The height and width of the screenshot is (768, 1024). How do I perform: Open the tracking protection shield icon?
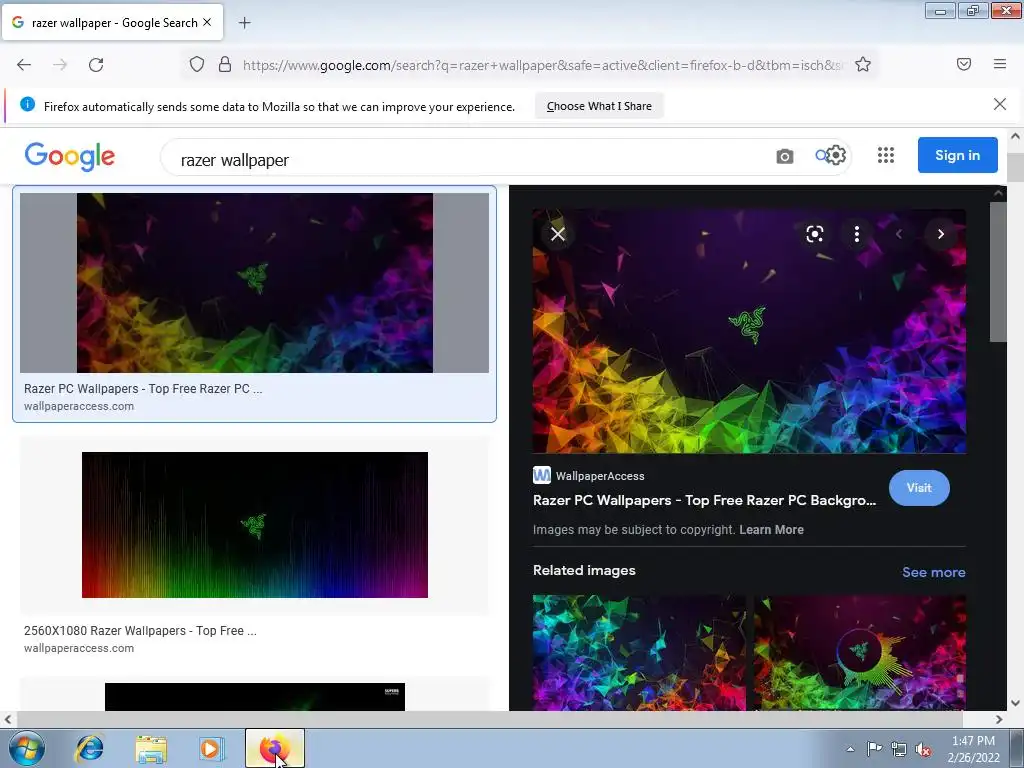(x=197, y=65)
